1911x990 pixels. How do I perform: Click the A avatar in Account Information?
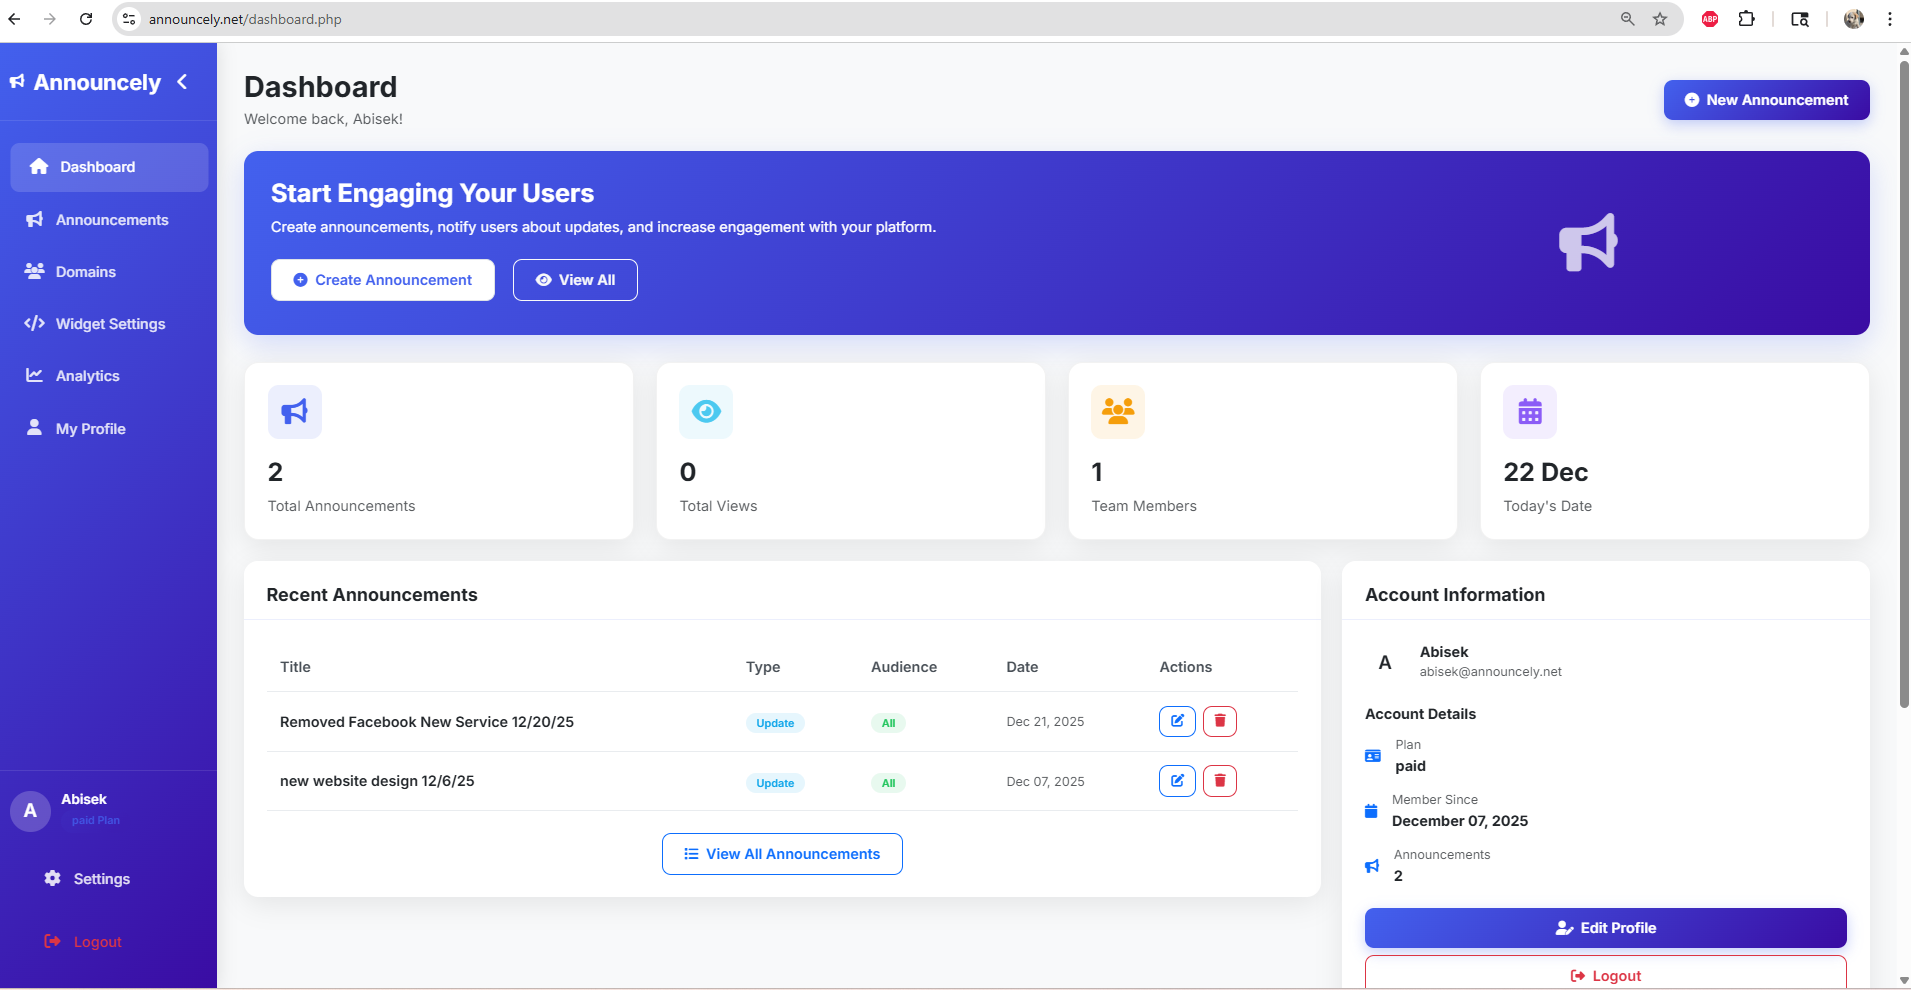pyautogui.click(x=1385, y=662)
